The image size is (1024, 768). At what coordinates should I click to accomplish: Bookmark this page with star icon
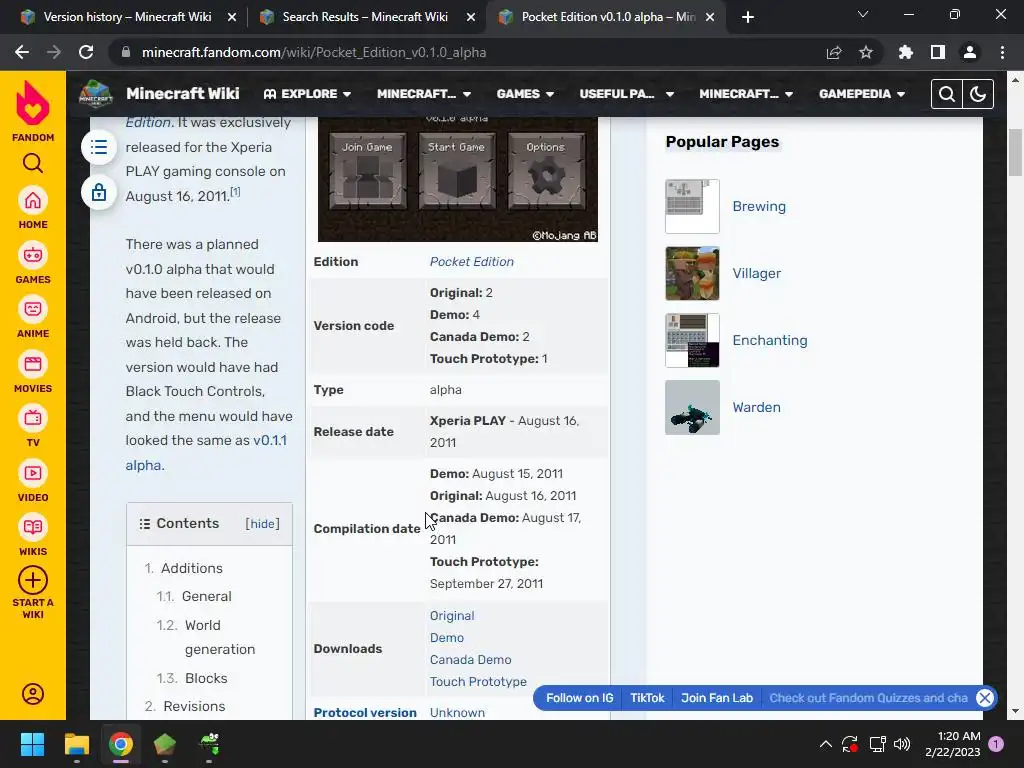[x=866, y=52]
